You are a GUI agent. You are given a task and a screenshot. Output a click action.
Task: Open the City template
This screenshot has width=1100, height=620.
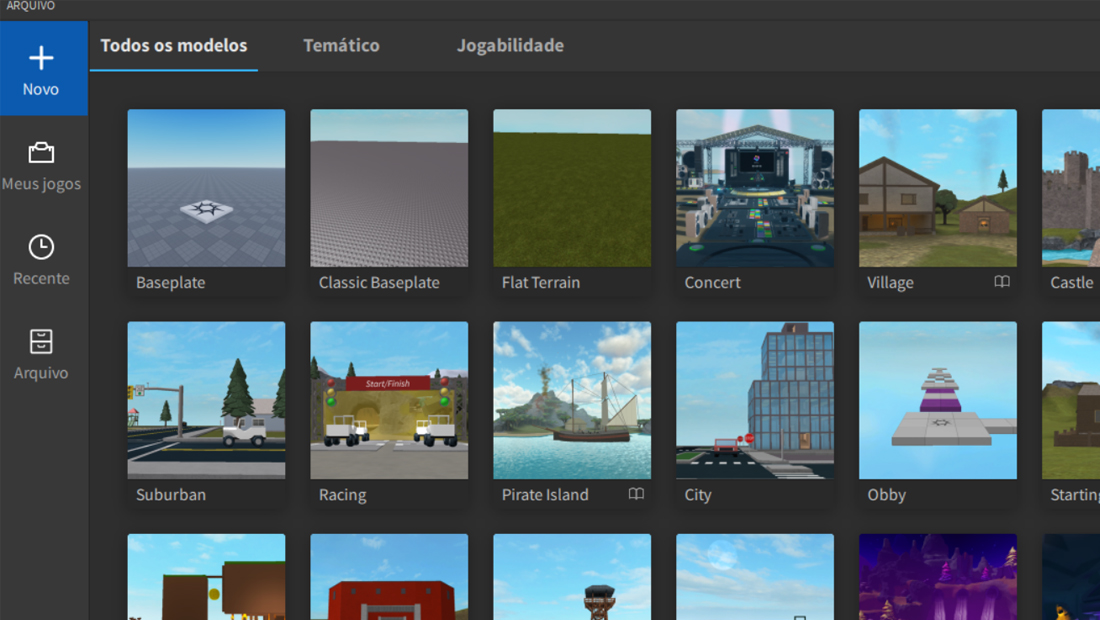point(755,400)
